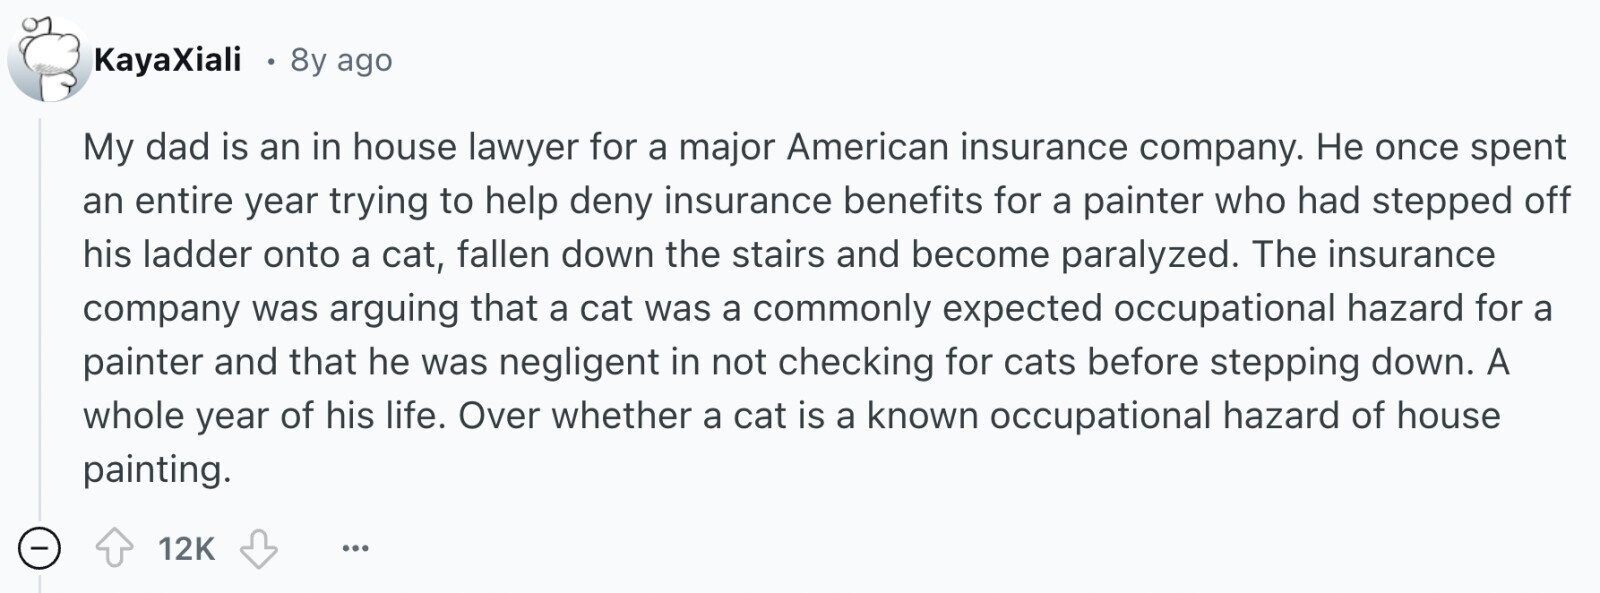Upvote KayaXiali's comment
Viewport: 1600px width, 593px height.
pos(114,549)
